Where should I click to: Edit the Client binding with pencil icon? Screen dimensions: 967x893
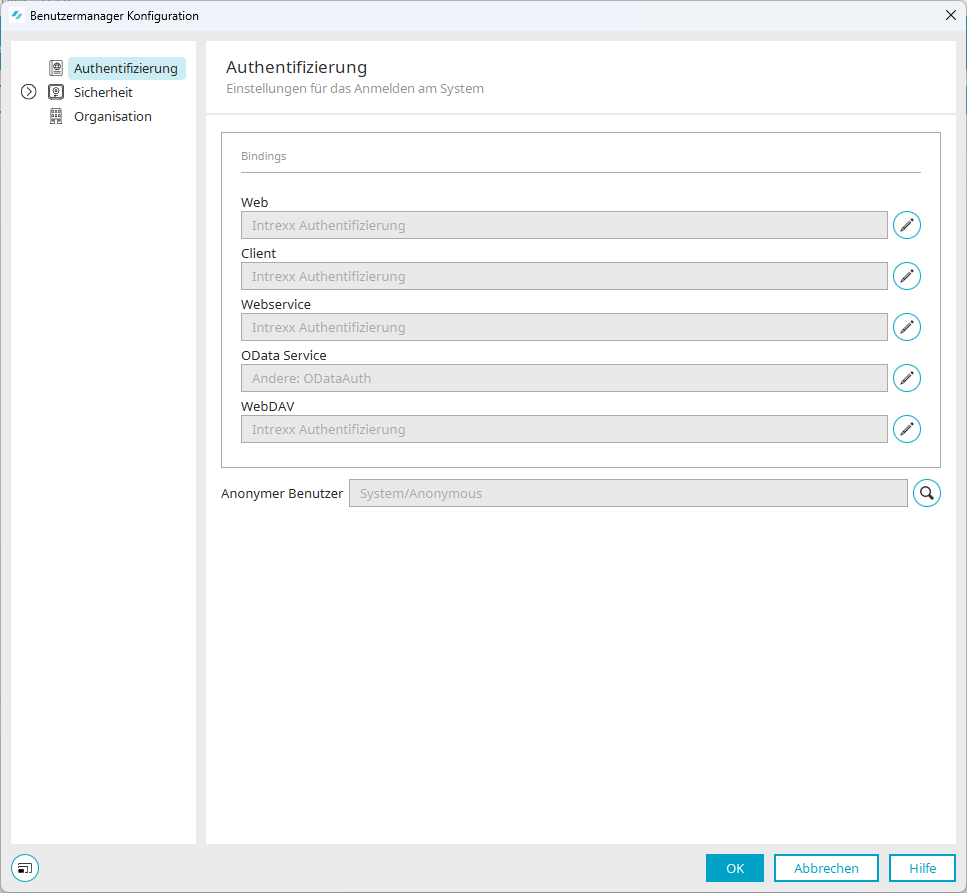point(906,276)
